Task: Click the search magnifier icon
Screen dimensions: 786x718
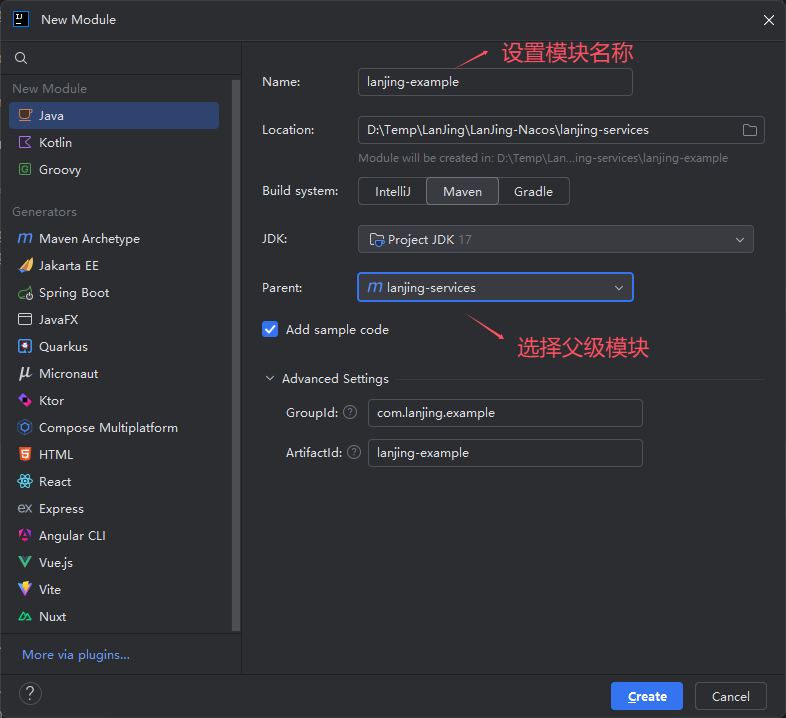Action: click(x=21, y=58)
